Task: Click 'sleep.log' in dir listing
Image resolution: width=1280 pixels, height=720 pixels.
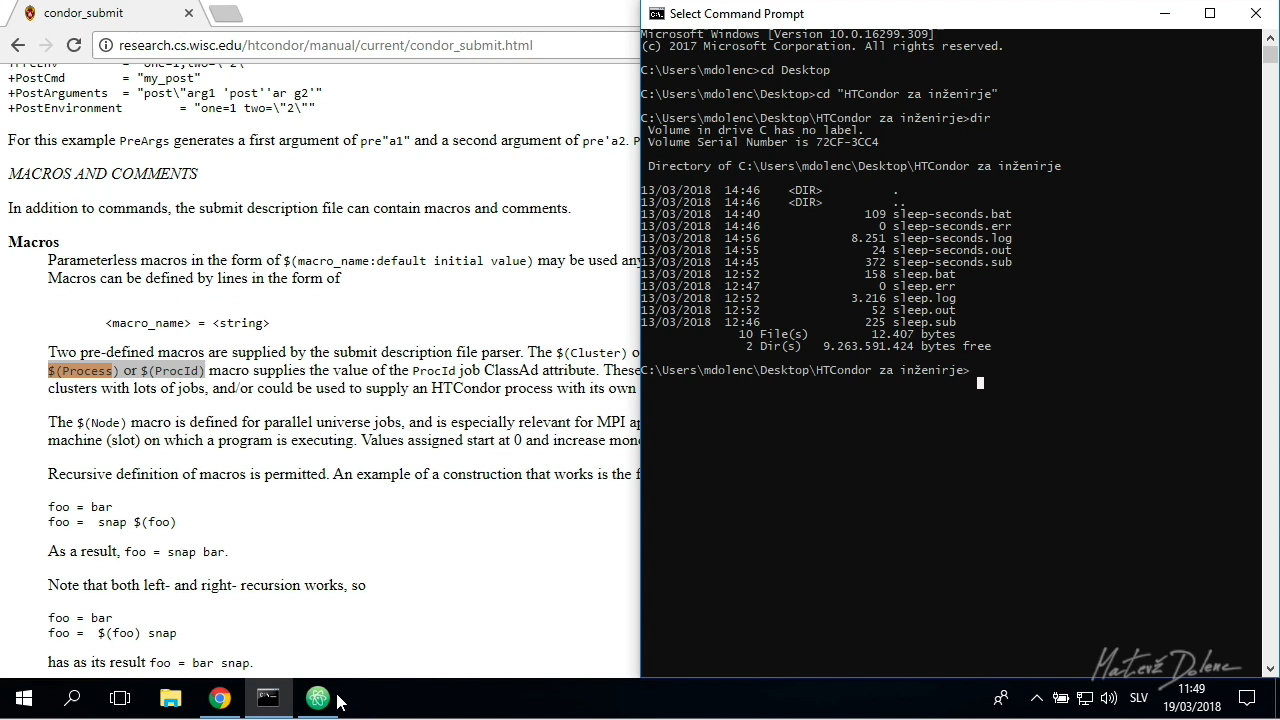Action: [923, 298]
